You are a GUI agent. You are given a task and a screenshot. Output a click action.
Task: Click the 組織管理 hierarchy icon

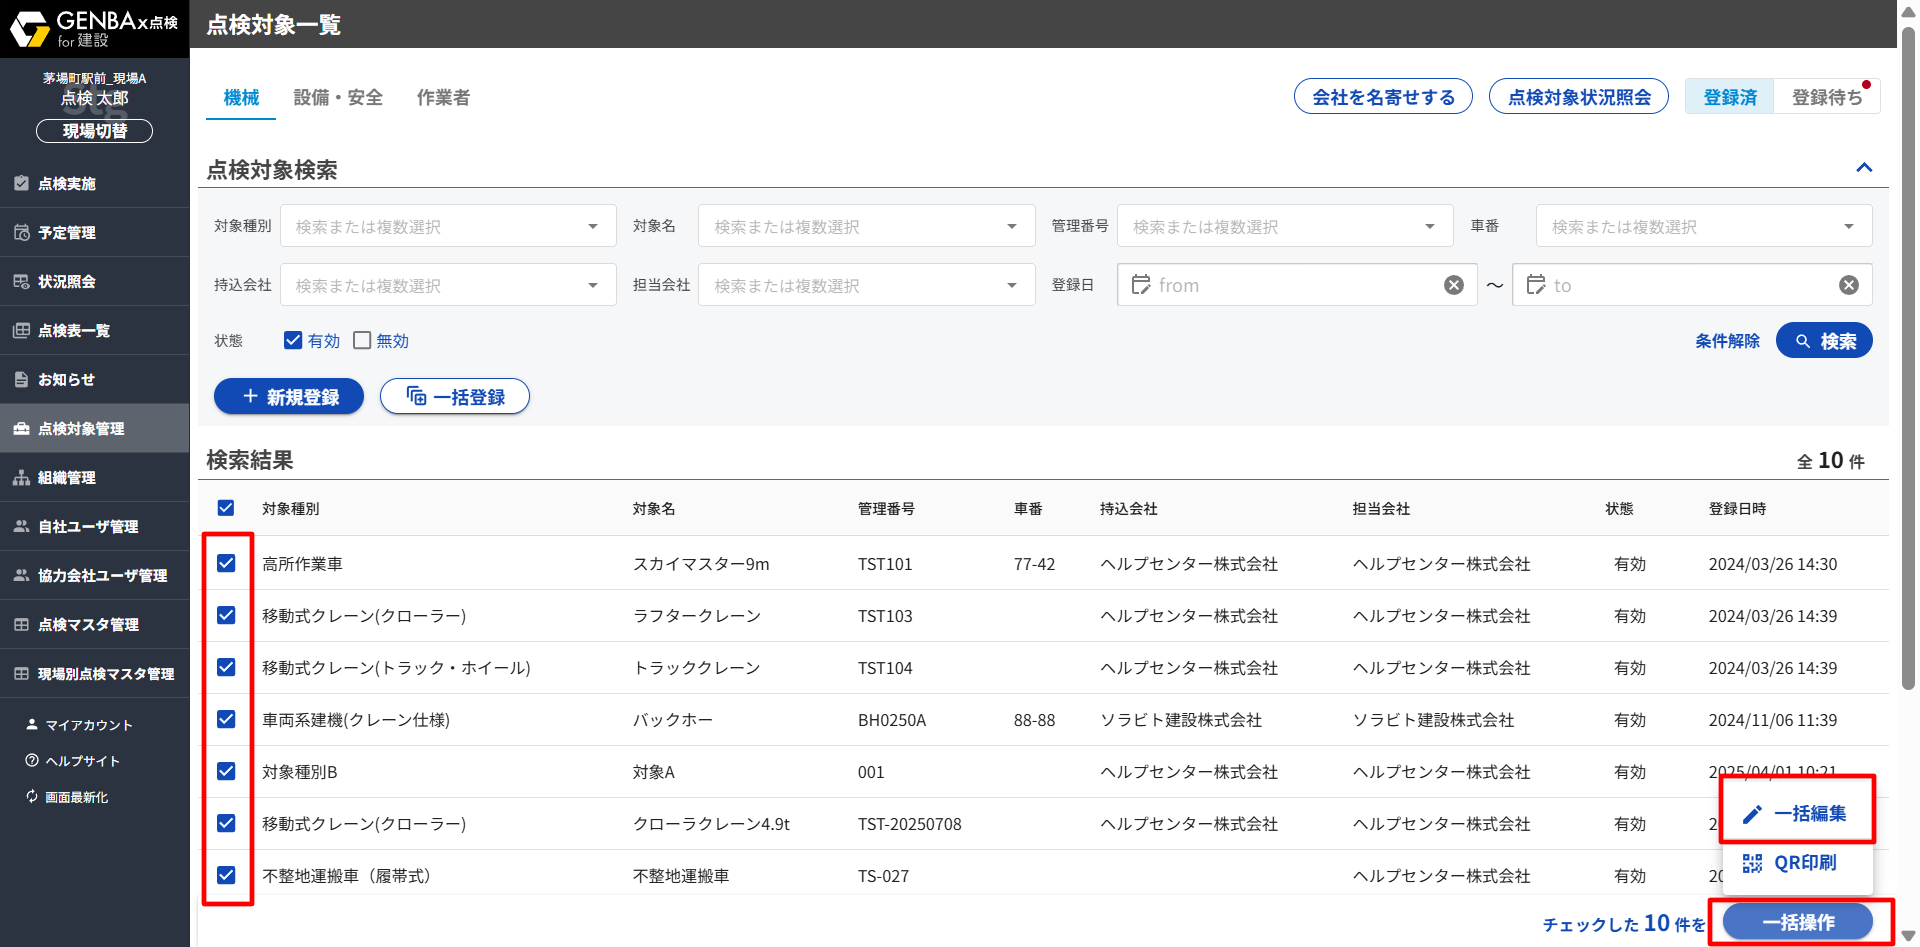(21, 478)
